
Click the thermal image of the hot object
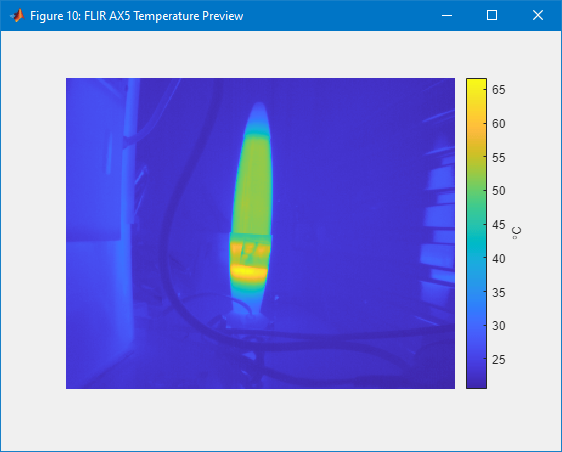pyautogui.click(x=260, y=233)
